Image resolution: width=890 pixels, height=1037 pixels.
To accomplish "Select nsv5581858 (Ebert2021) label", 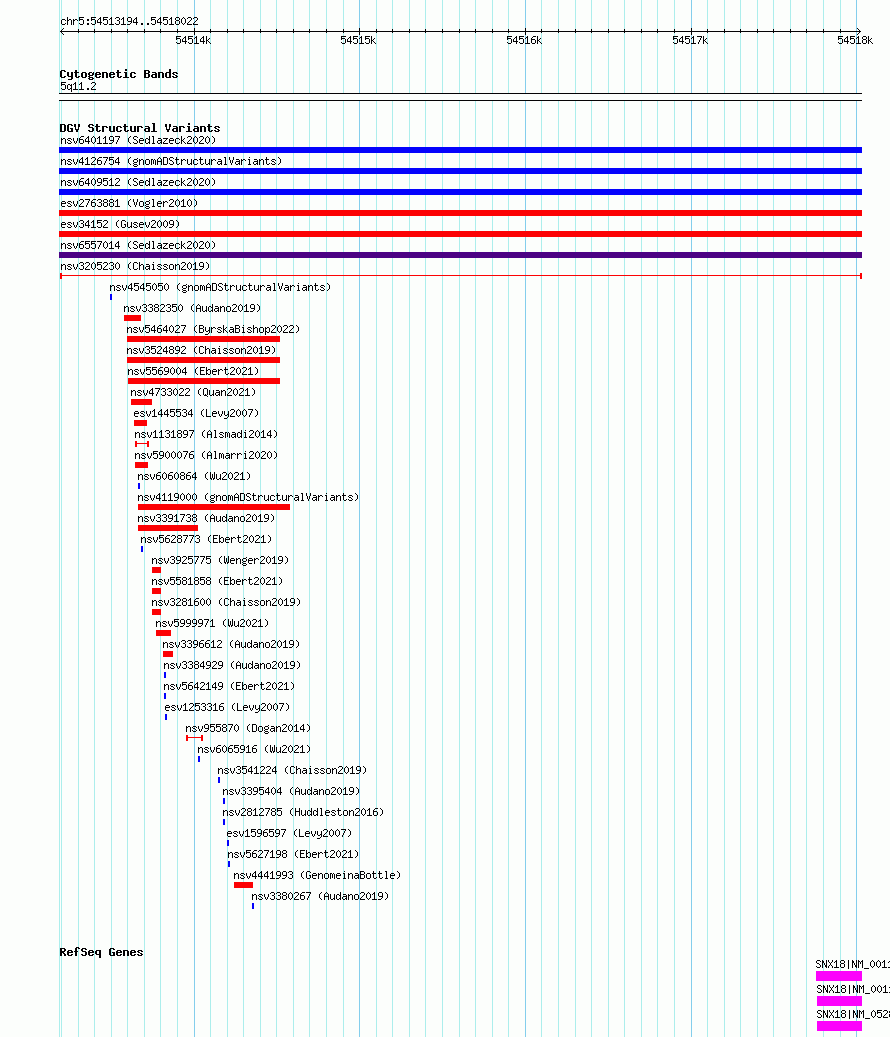I will coord(218,581).
